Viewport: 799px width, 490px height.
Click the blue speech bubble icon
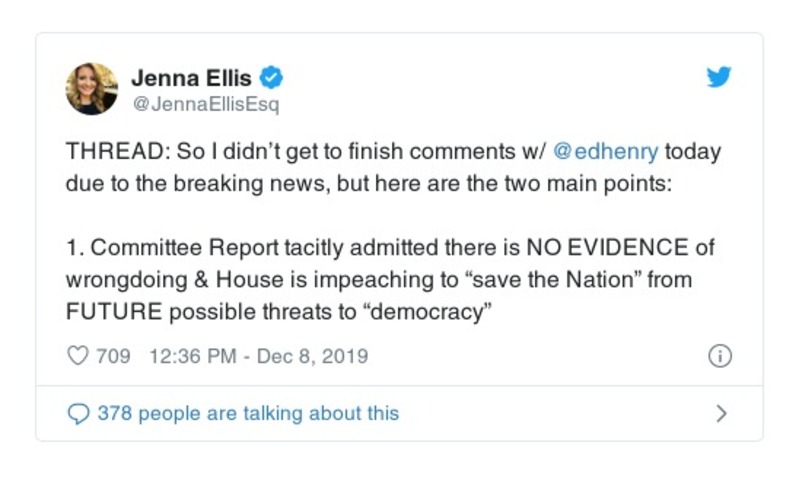(77, 413)
